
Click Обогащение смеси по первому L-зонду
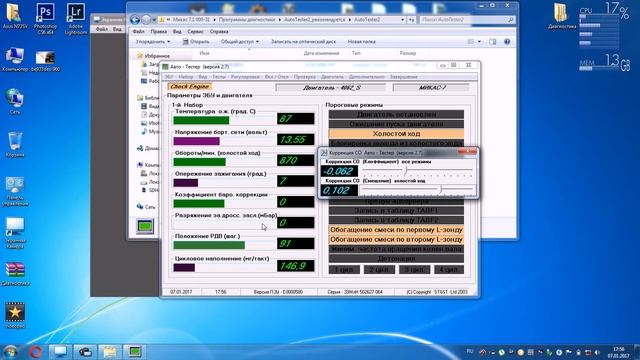click(396, 230)
